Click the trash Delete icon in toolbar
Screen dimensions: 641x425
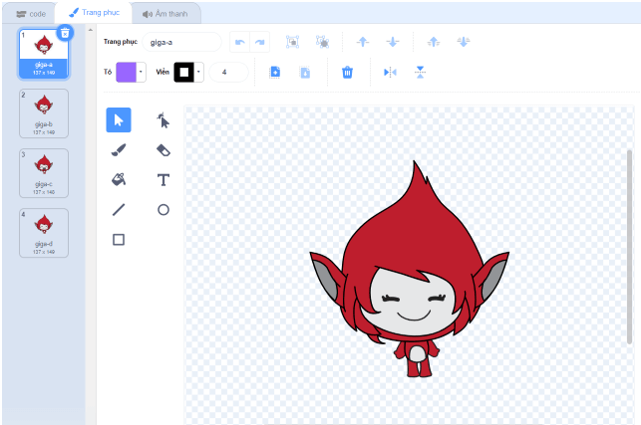point(347,72)
